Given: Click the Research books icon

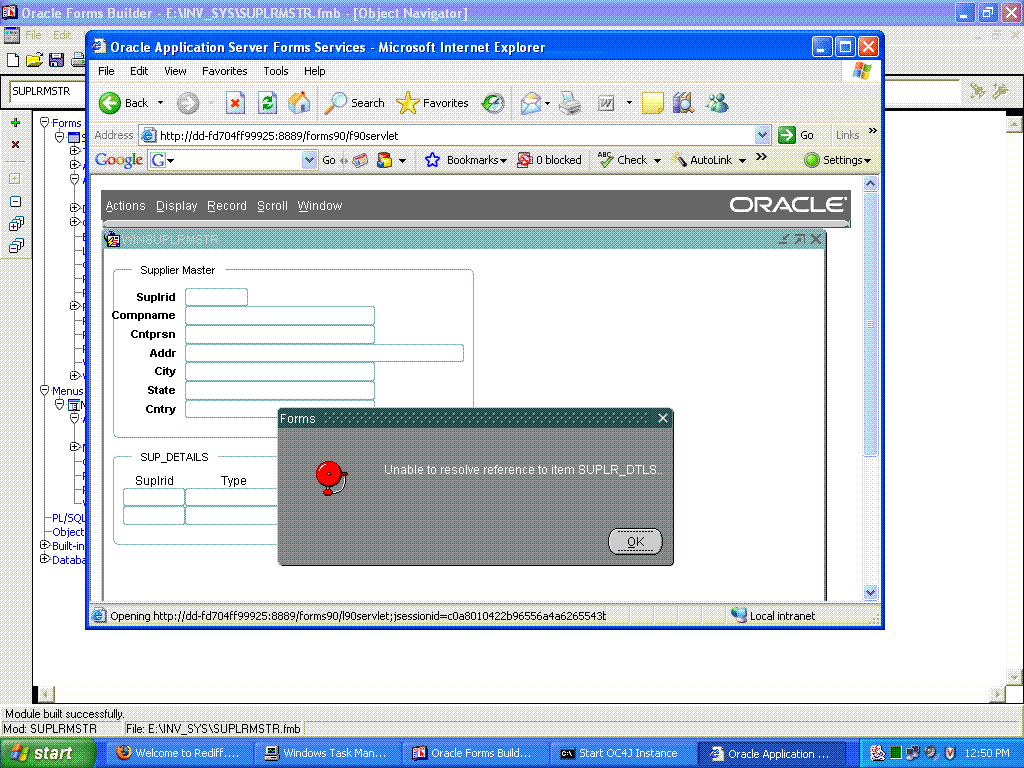Looking at the screenshot, I should click(683, 103).
